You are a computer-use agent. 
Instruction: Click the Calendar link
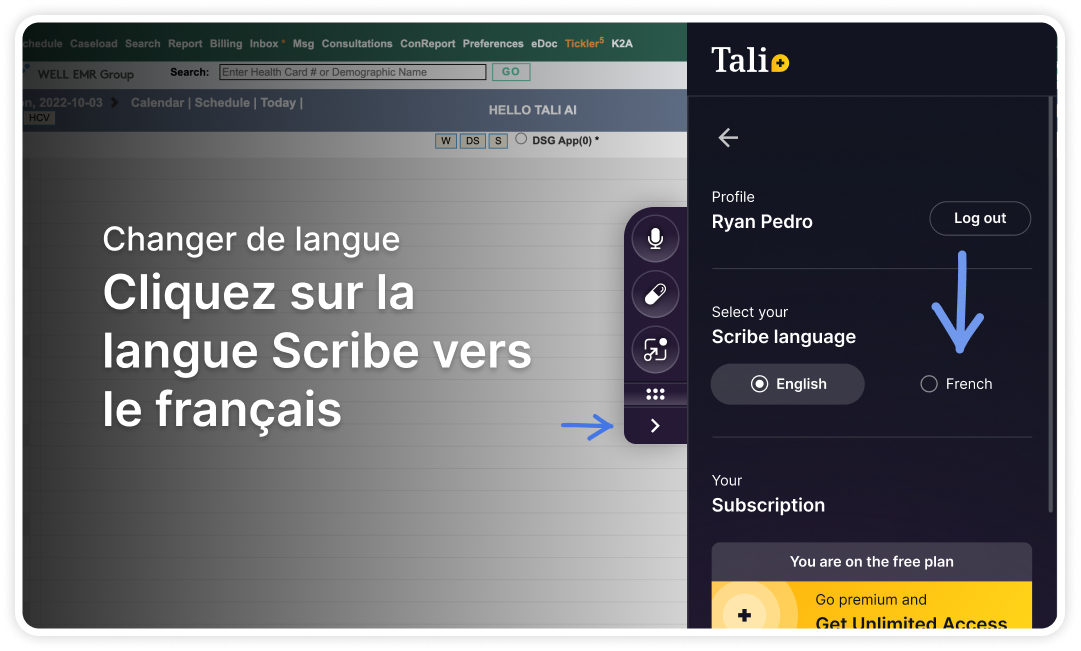157,103
